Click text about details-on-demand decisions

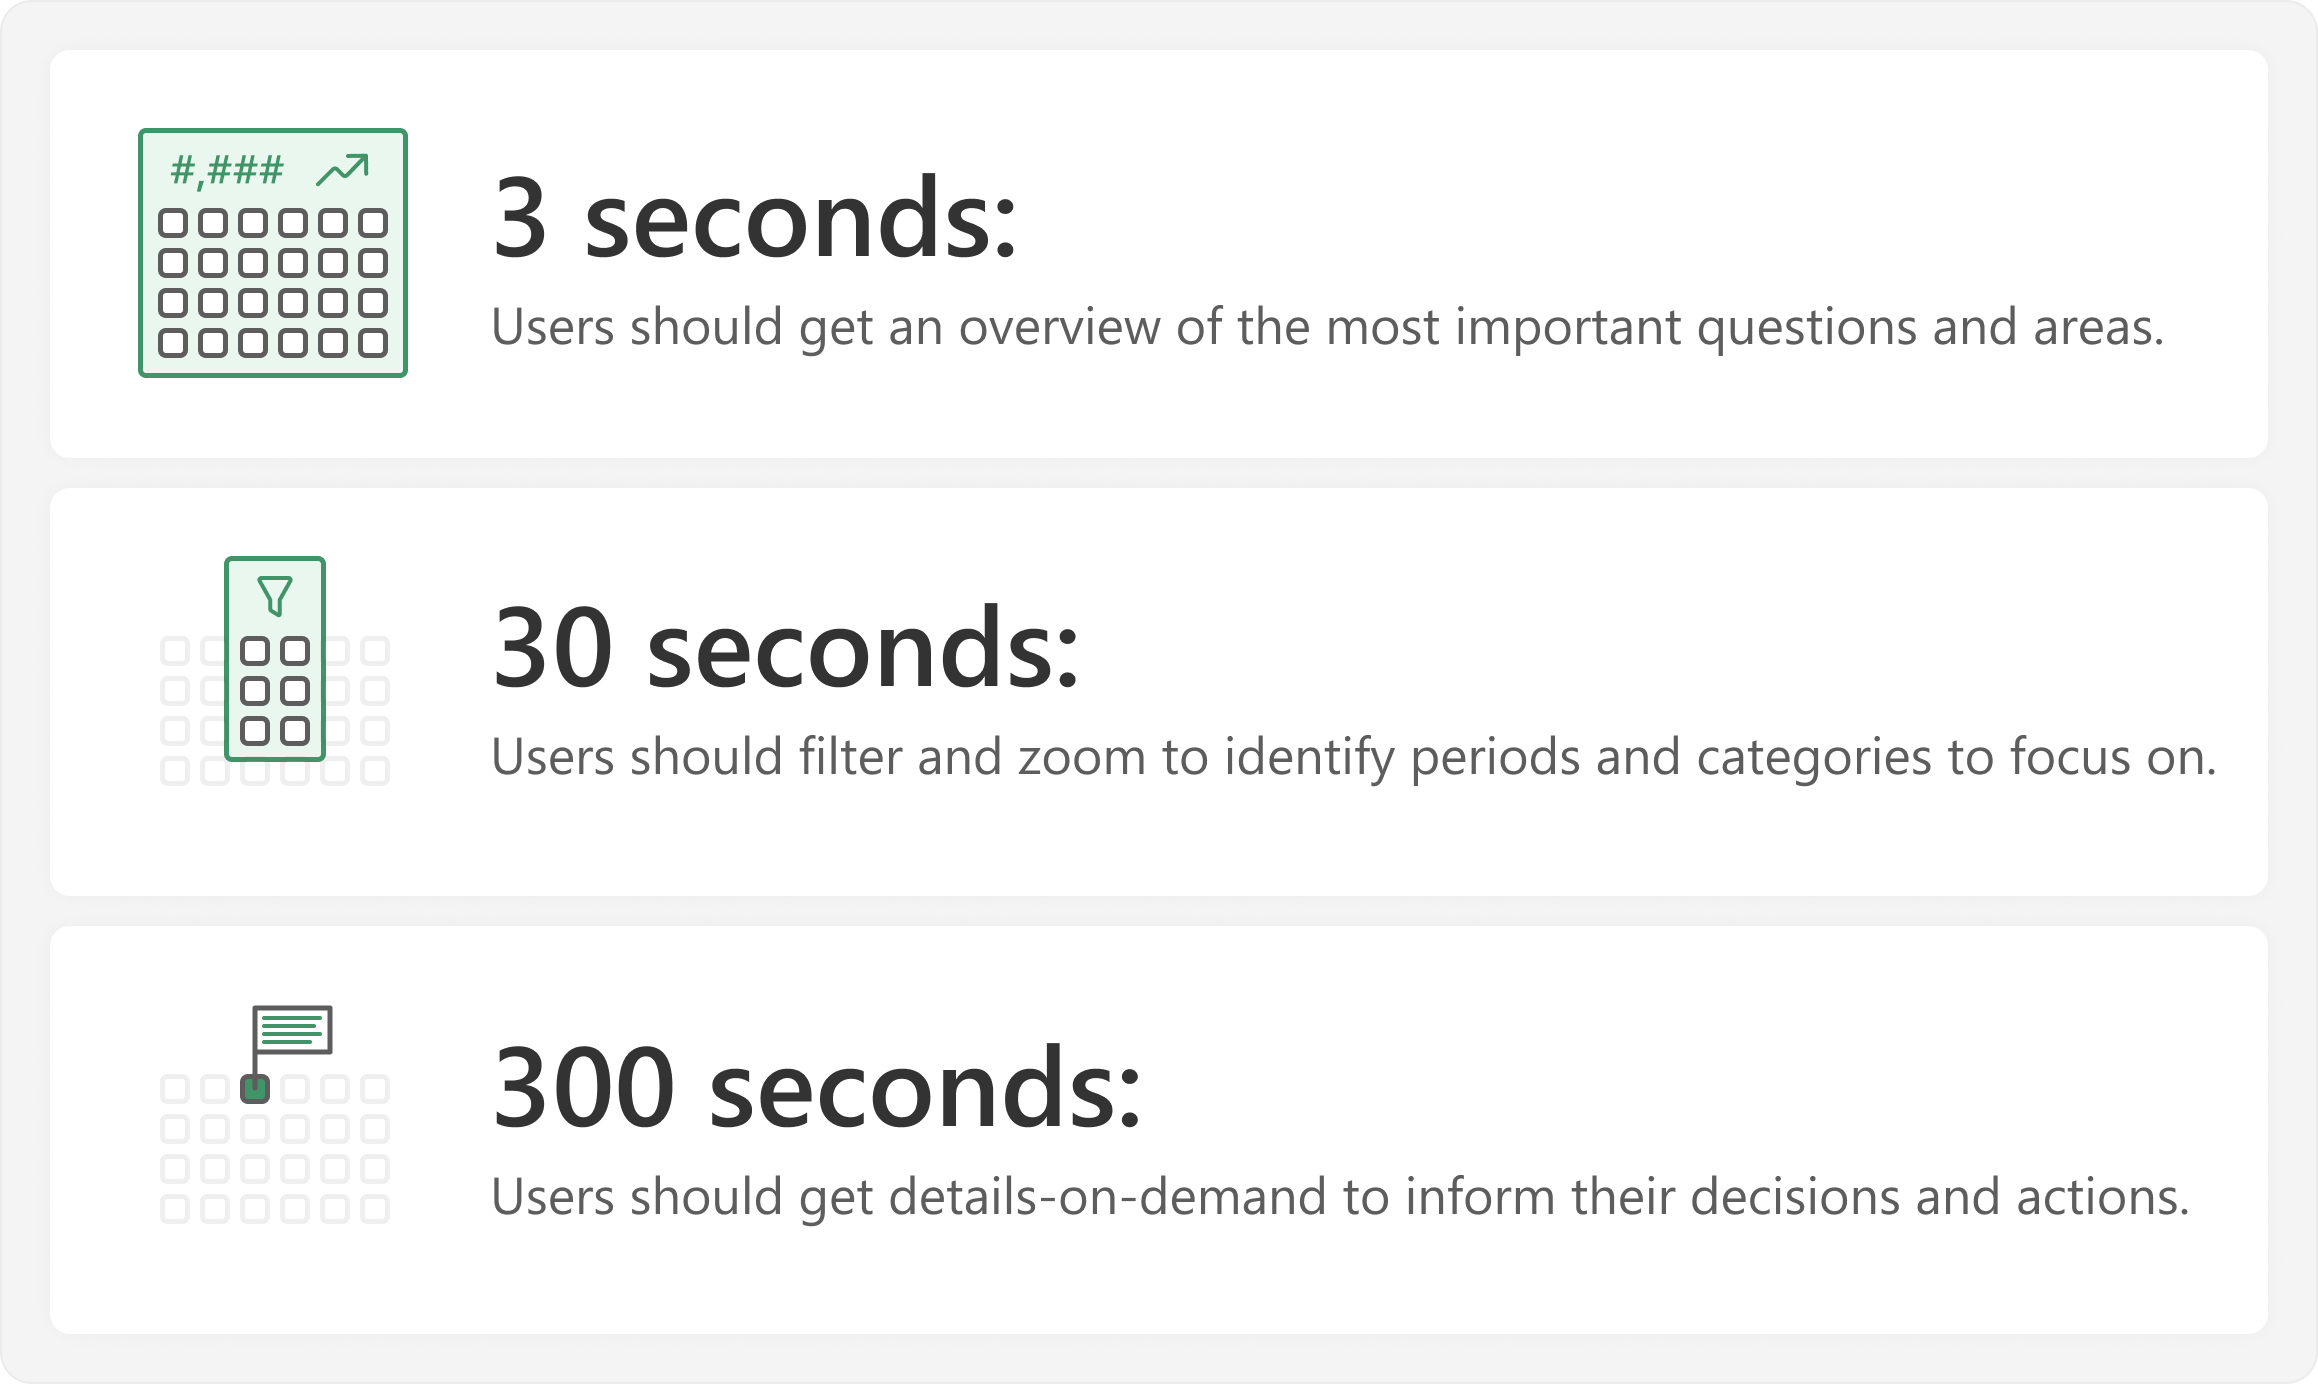click(1341, 1197)
